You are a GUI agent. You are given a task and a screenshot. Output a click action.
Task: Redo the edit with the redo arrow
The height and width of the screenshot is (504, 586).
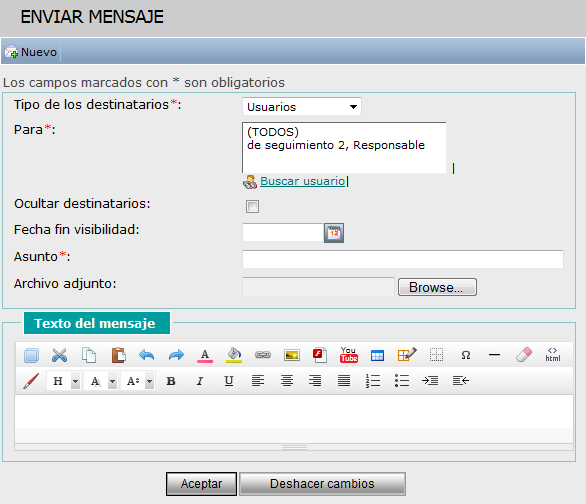tap(176, 355)
